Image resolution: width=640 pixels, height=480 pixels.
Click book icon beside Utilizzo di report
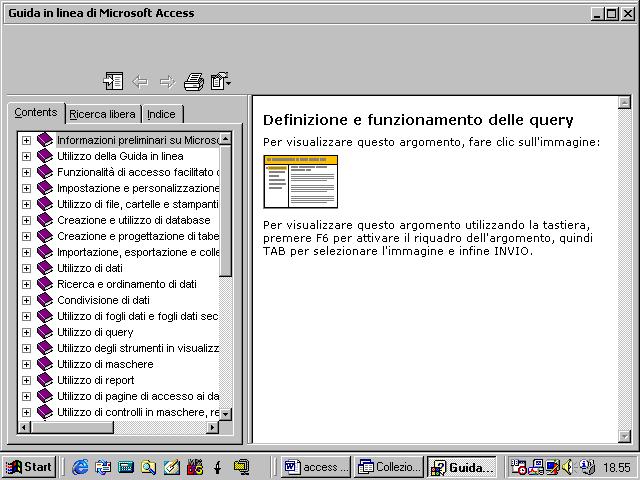tap(45, 380)
